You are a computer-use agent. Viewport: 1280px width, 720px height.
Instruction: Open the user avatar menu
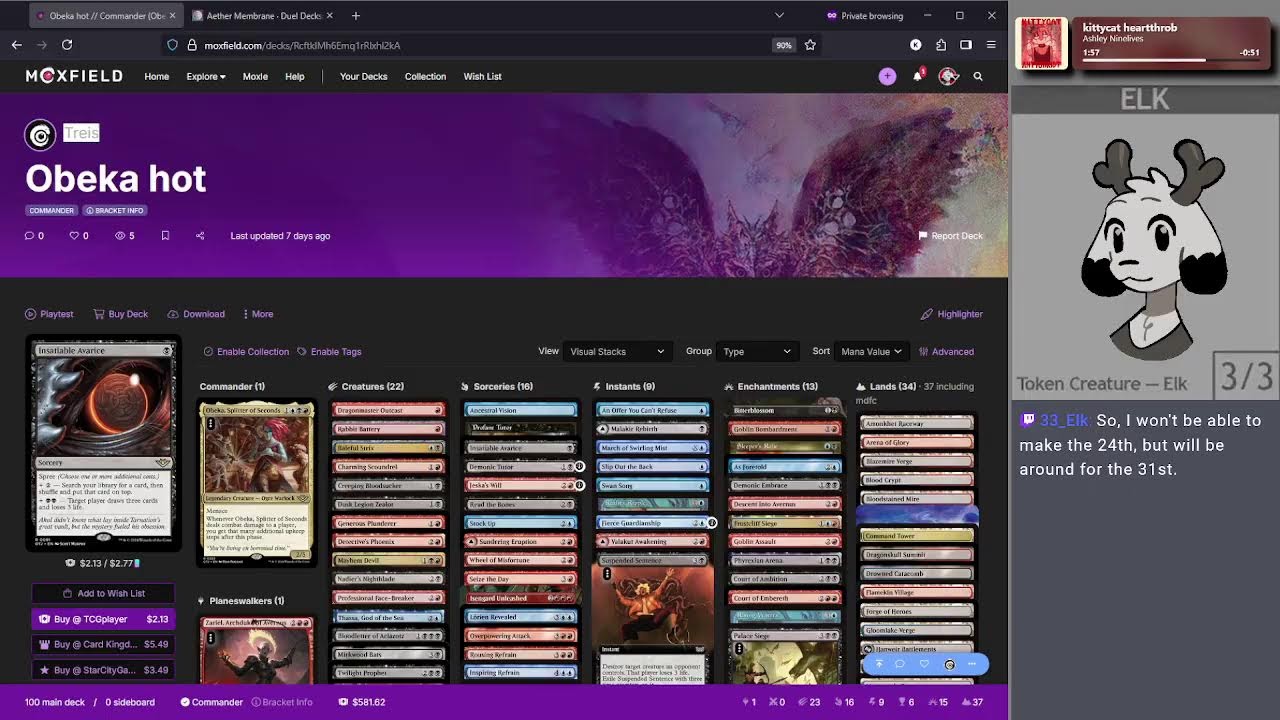[x=948, y=76]
